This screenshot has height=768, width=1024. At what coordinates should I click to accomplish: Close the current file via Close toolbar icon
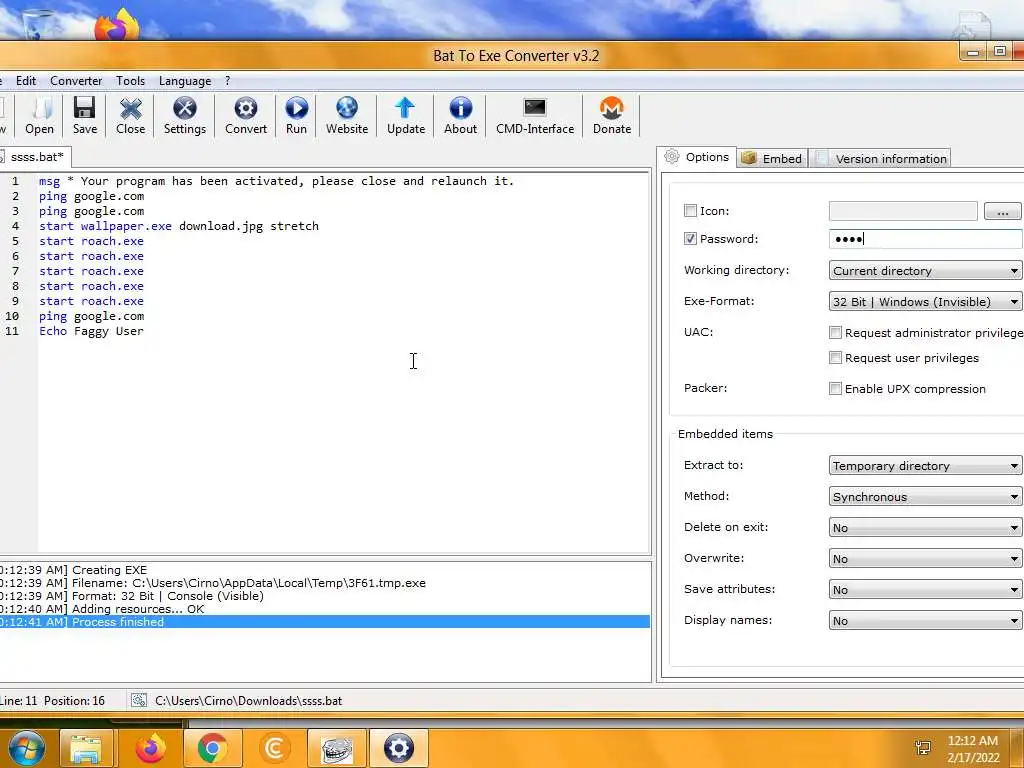[x=131, y=116]
